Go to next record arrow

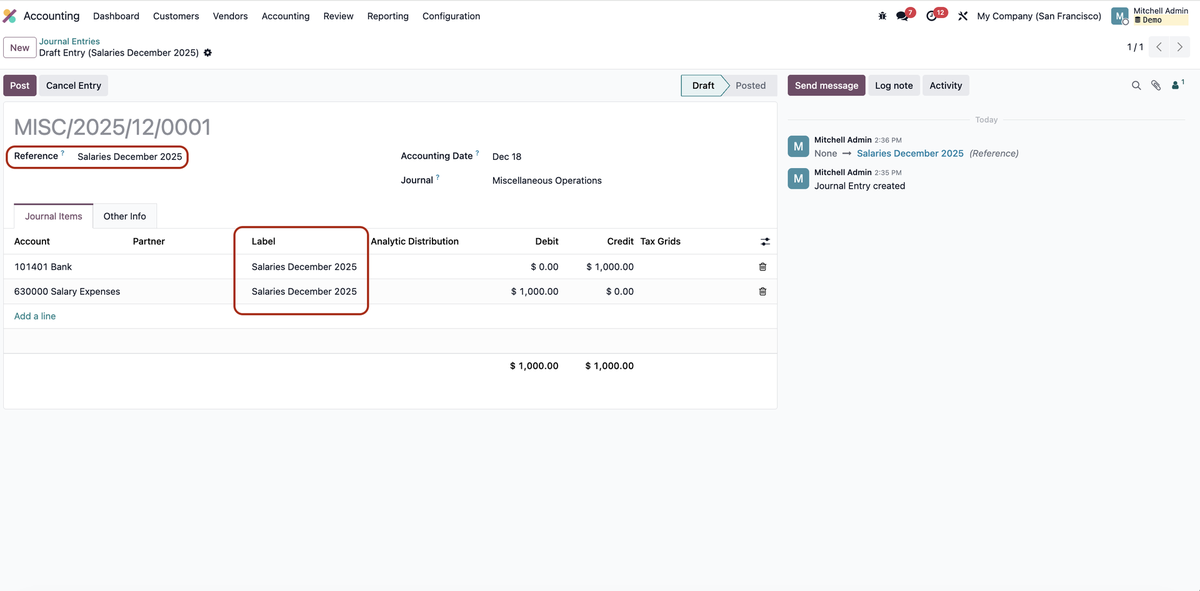point(1181,47)
